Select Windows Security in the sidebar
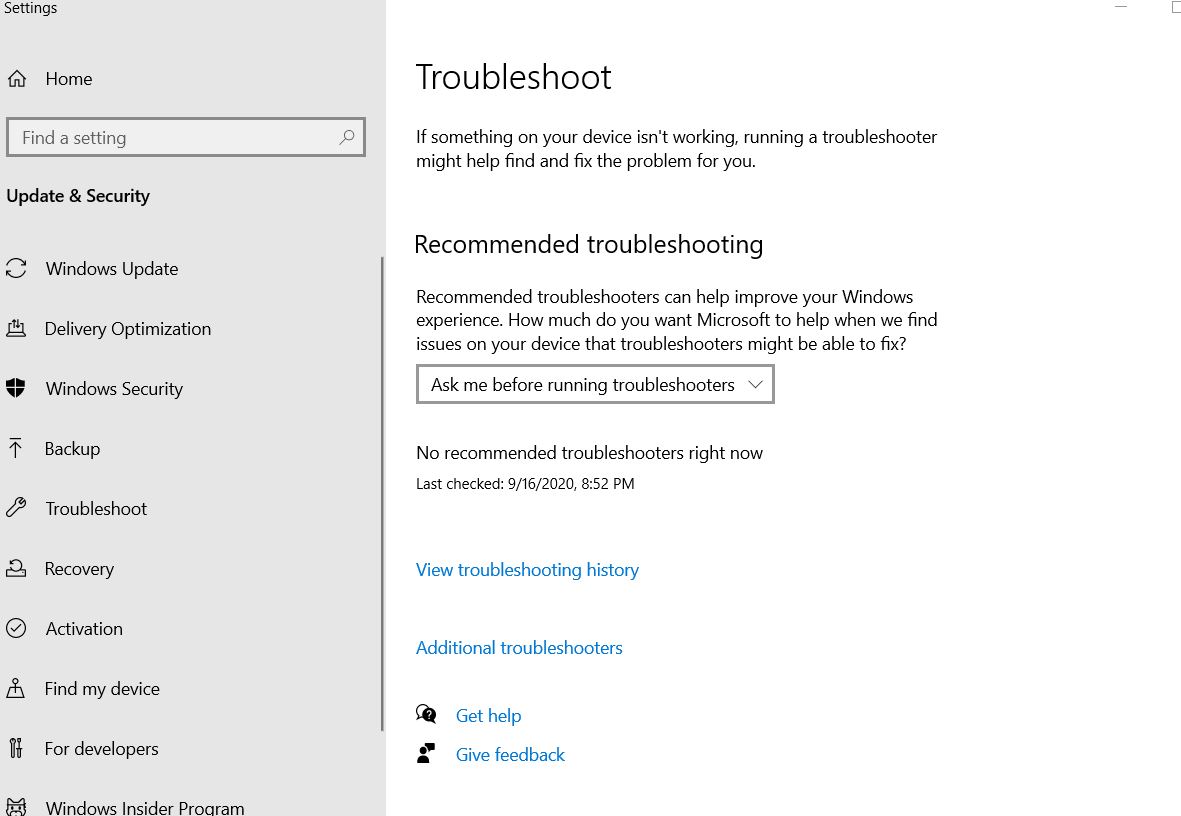 coord(114,389)
